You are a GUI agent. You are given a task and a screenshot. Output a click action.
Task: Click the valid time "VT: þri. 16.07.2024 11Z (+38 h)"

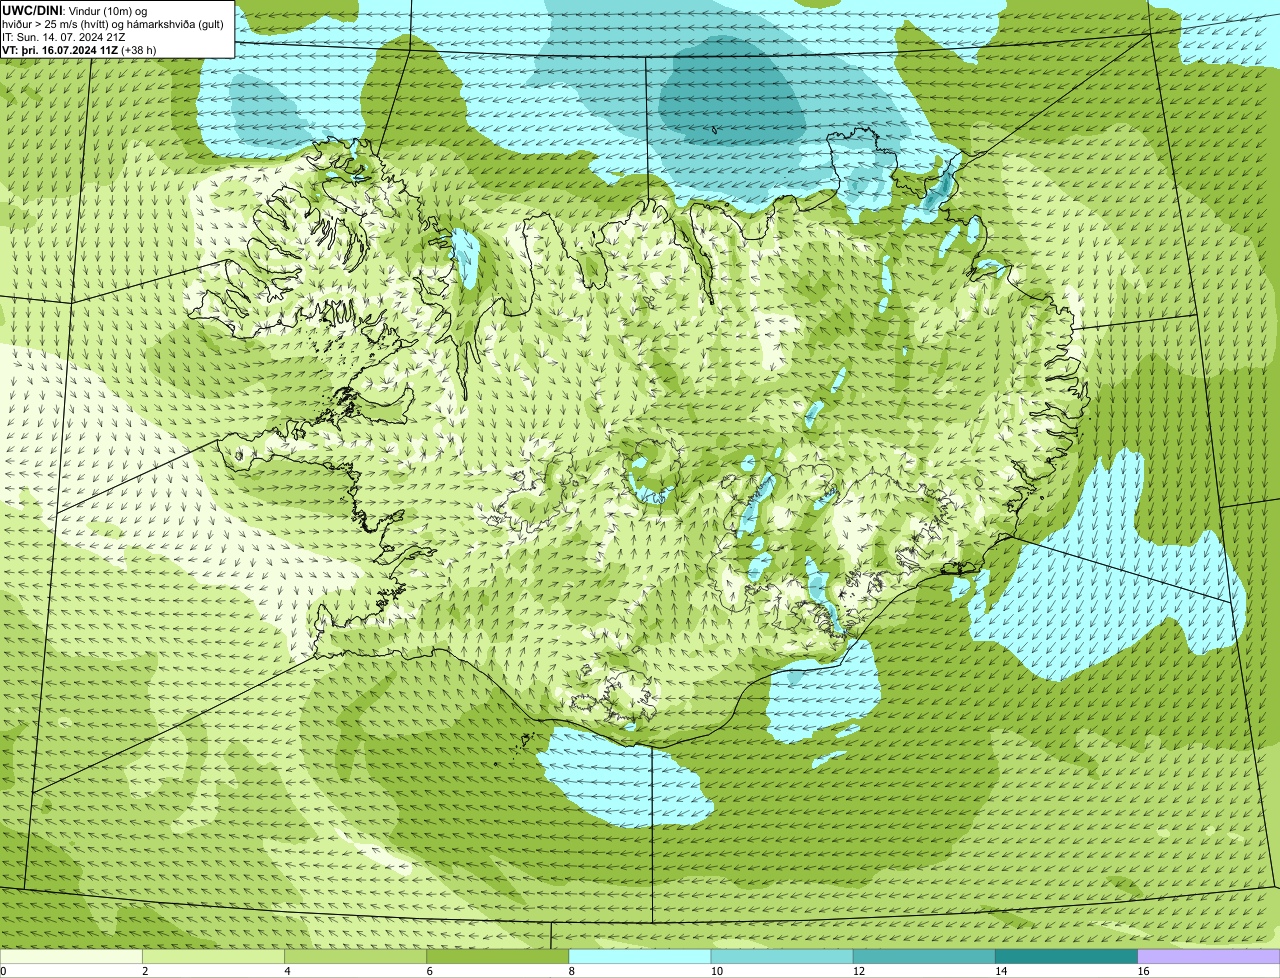point(79,49)
